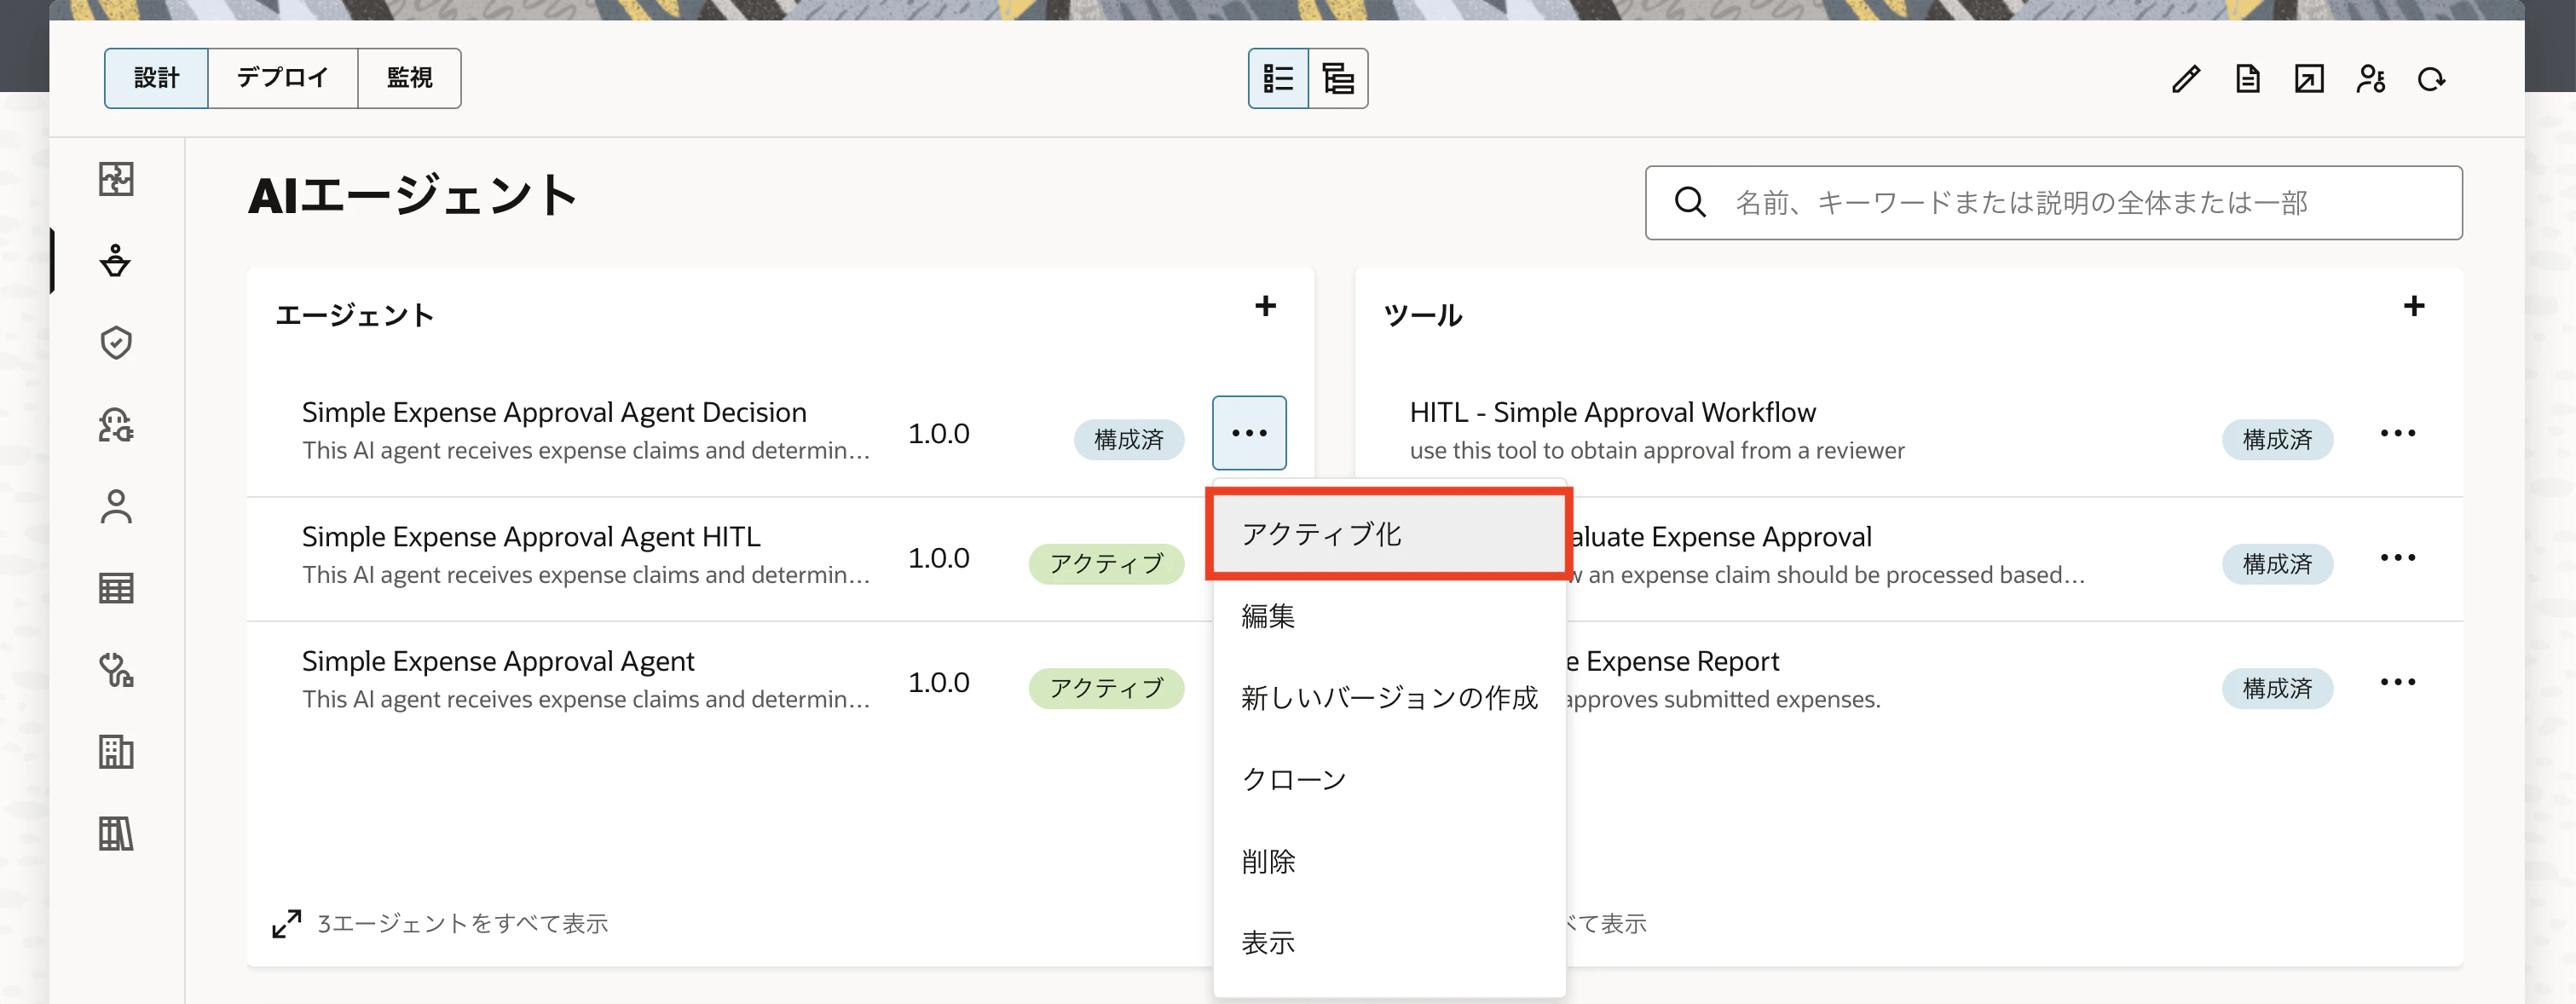The width and height of the screenshot is (2576, 1004).
Task: Switch to the 監視 tab
Action: click(x=409, y=78)
